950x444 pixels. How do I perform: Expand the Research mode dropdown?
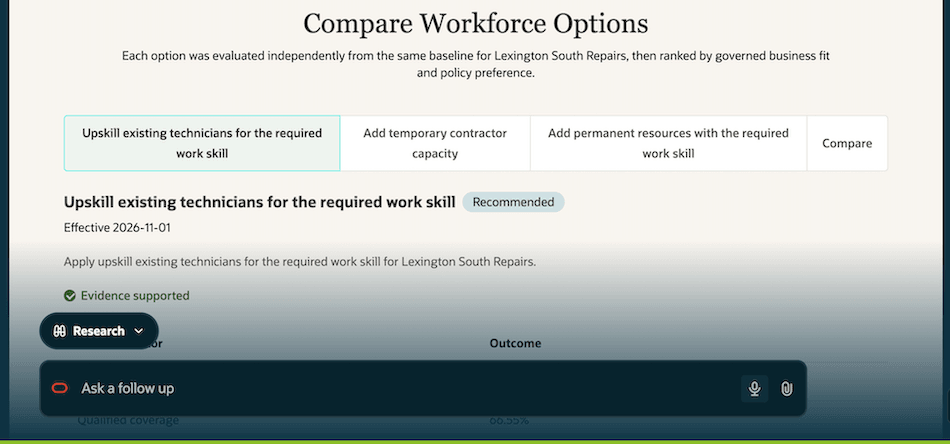point(99,331)
